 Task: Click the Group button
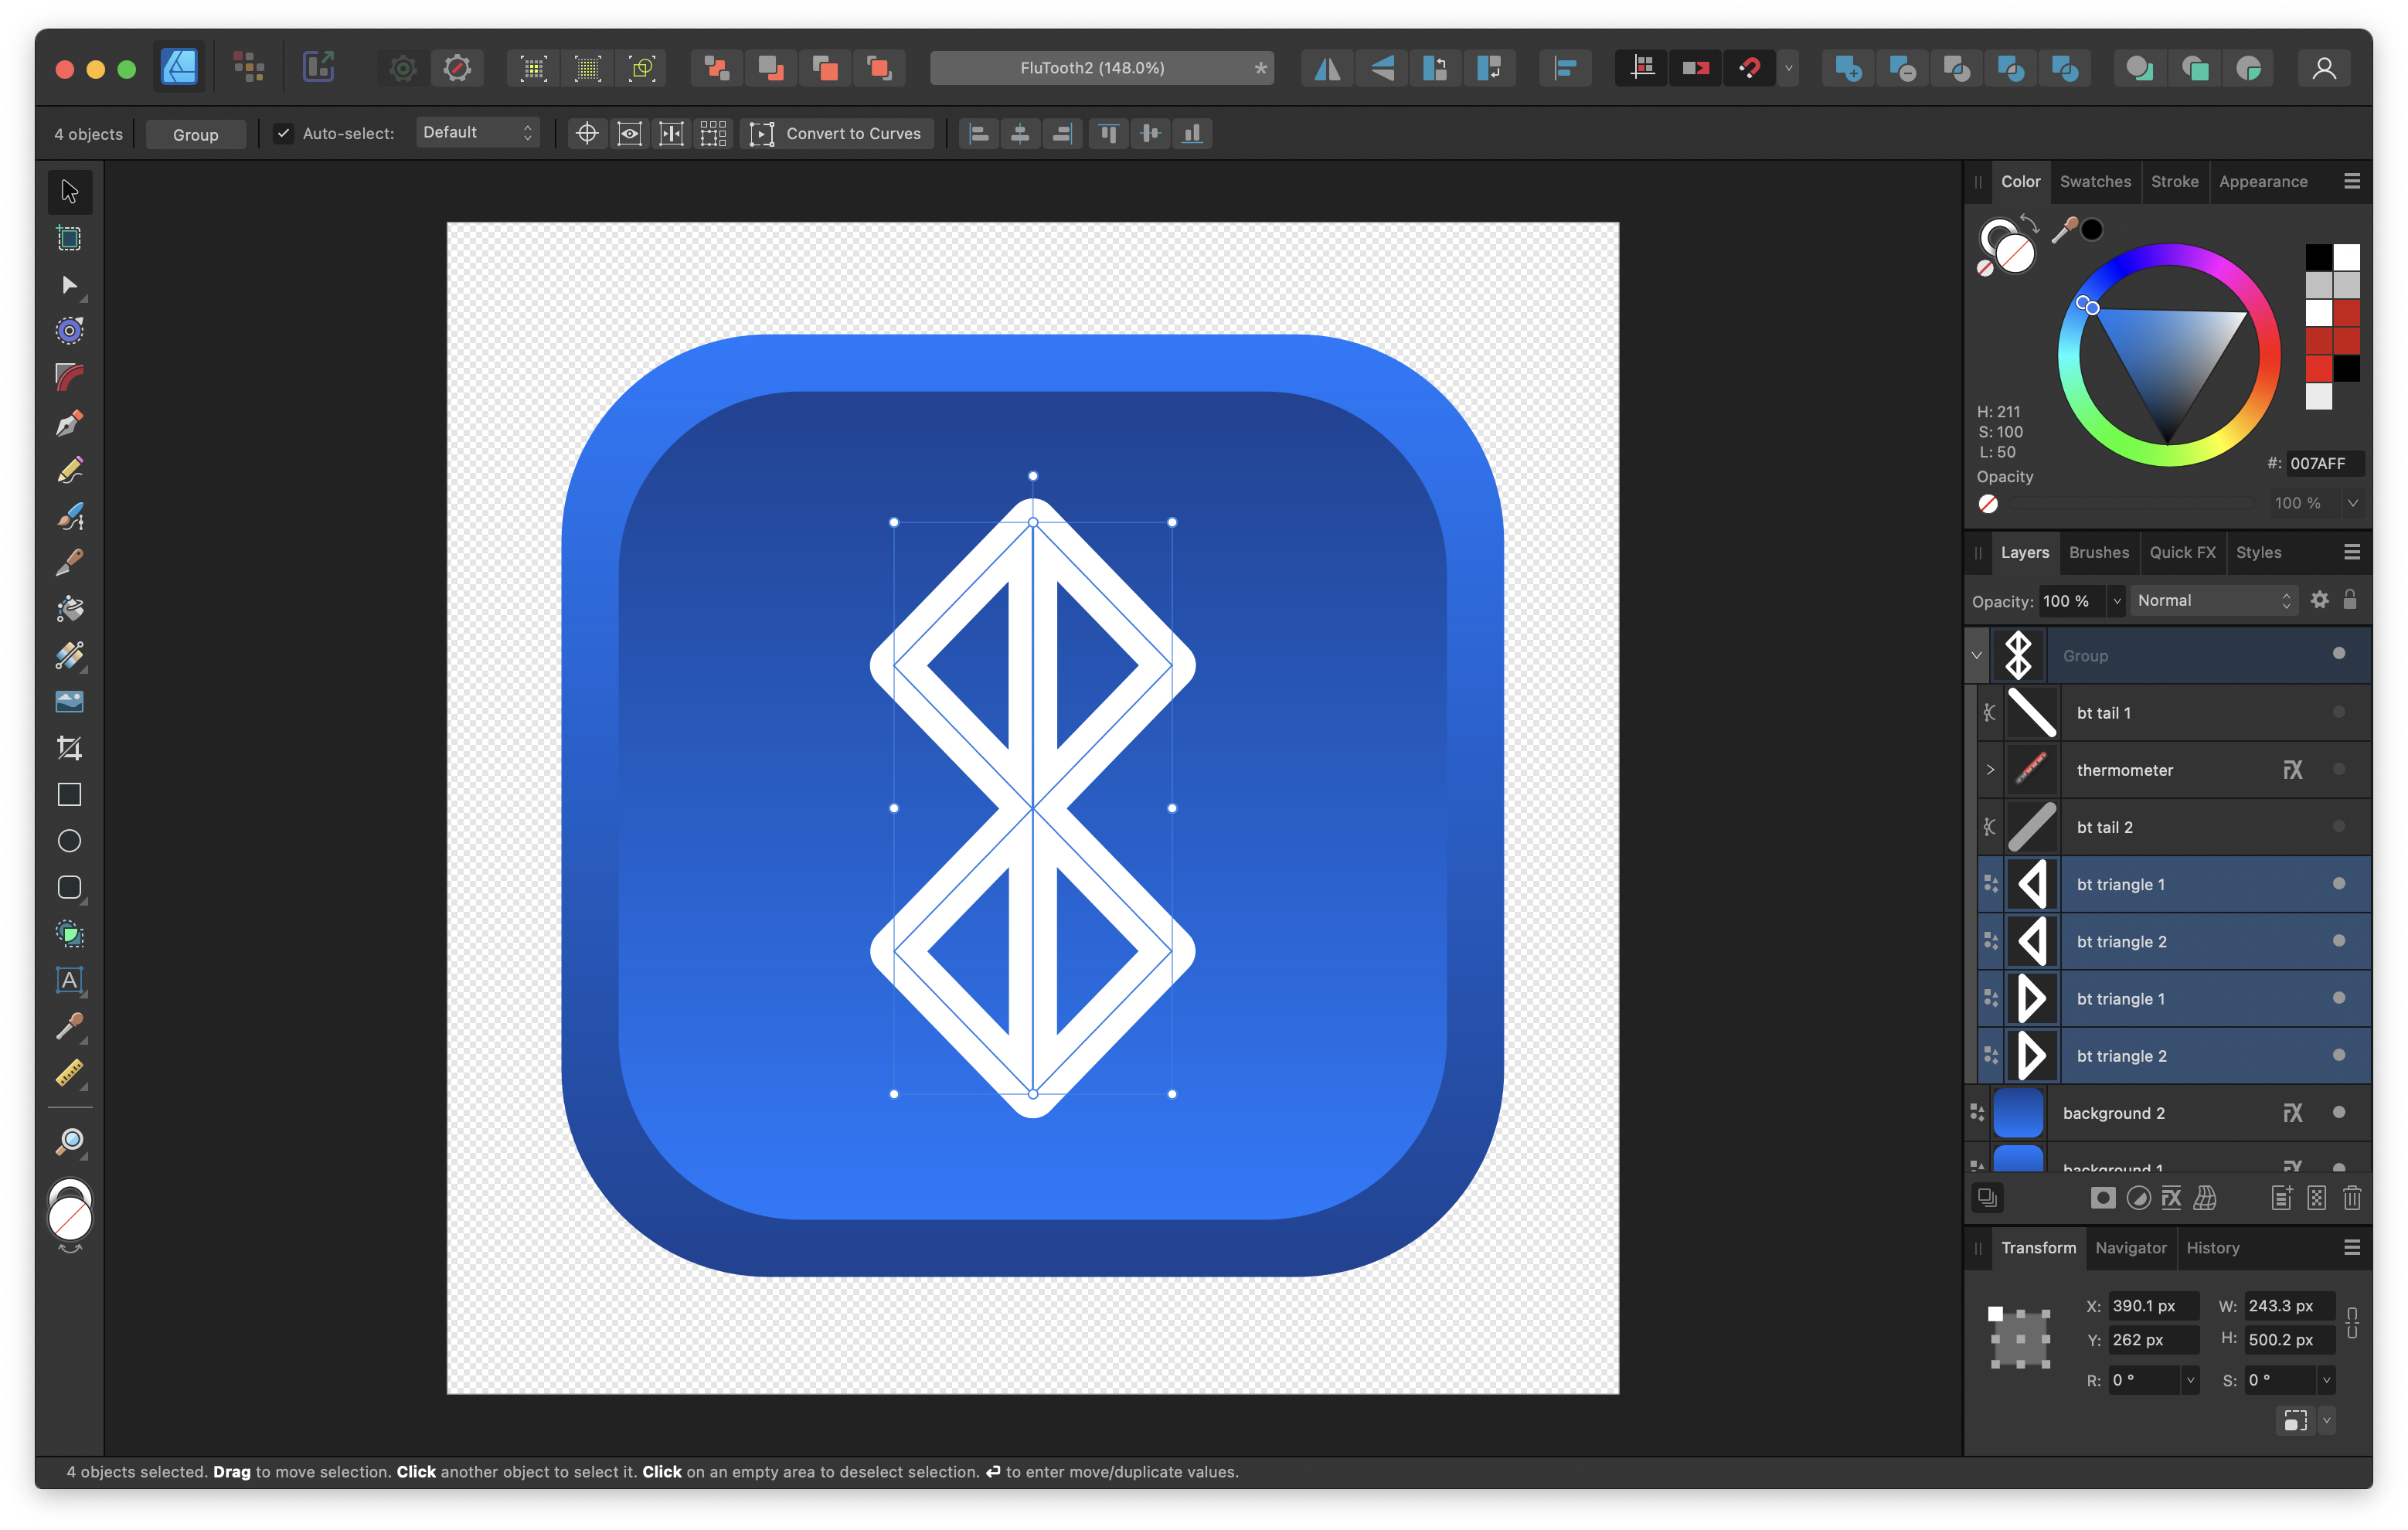[195, 134]
